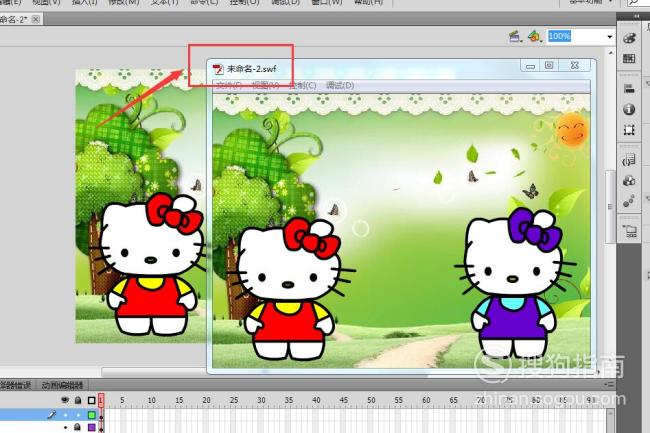
Task: Toggle lock dot of the selected top layer
Action: [x=78, y=414]
